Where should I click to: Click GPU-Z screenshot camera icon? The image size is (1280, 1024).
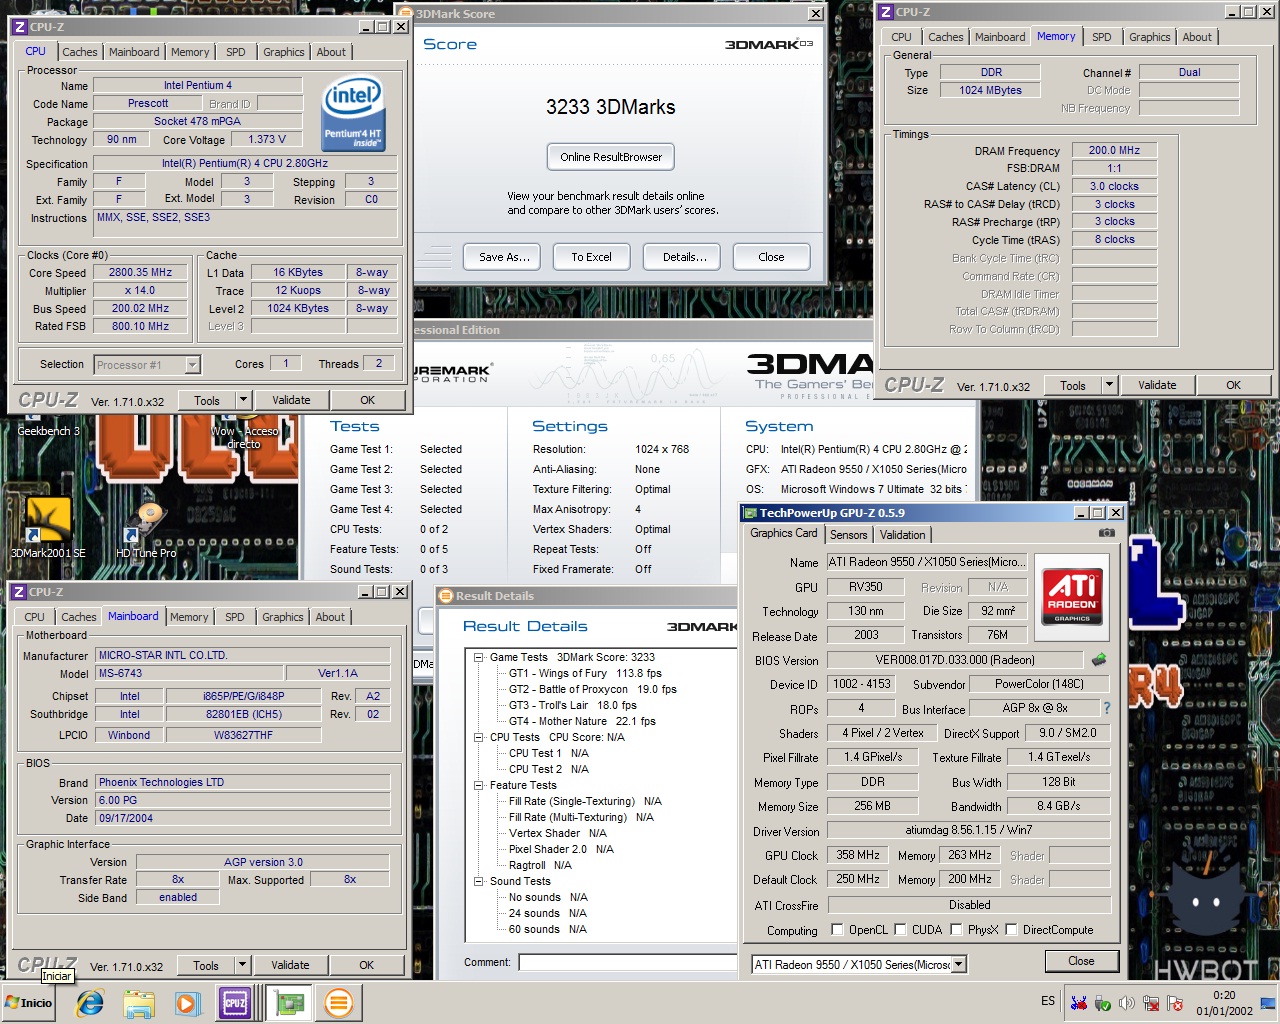(1106, 533)
